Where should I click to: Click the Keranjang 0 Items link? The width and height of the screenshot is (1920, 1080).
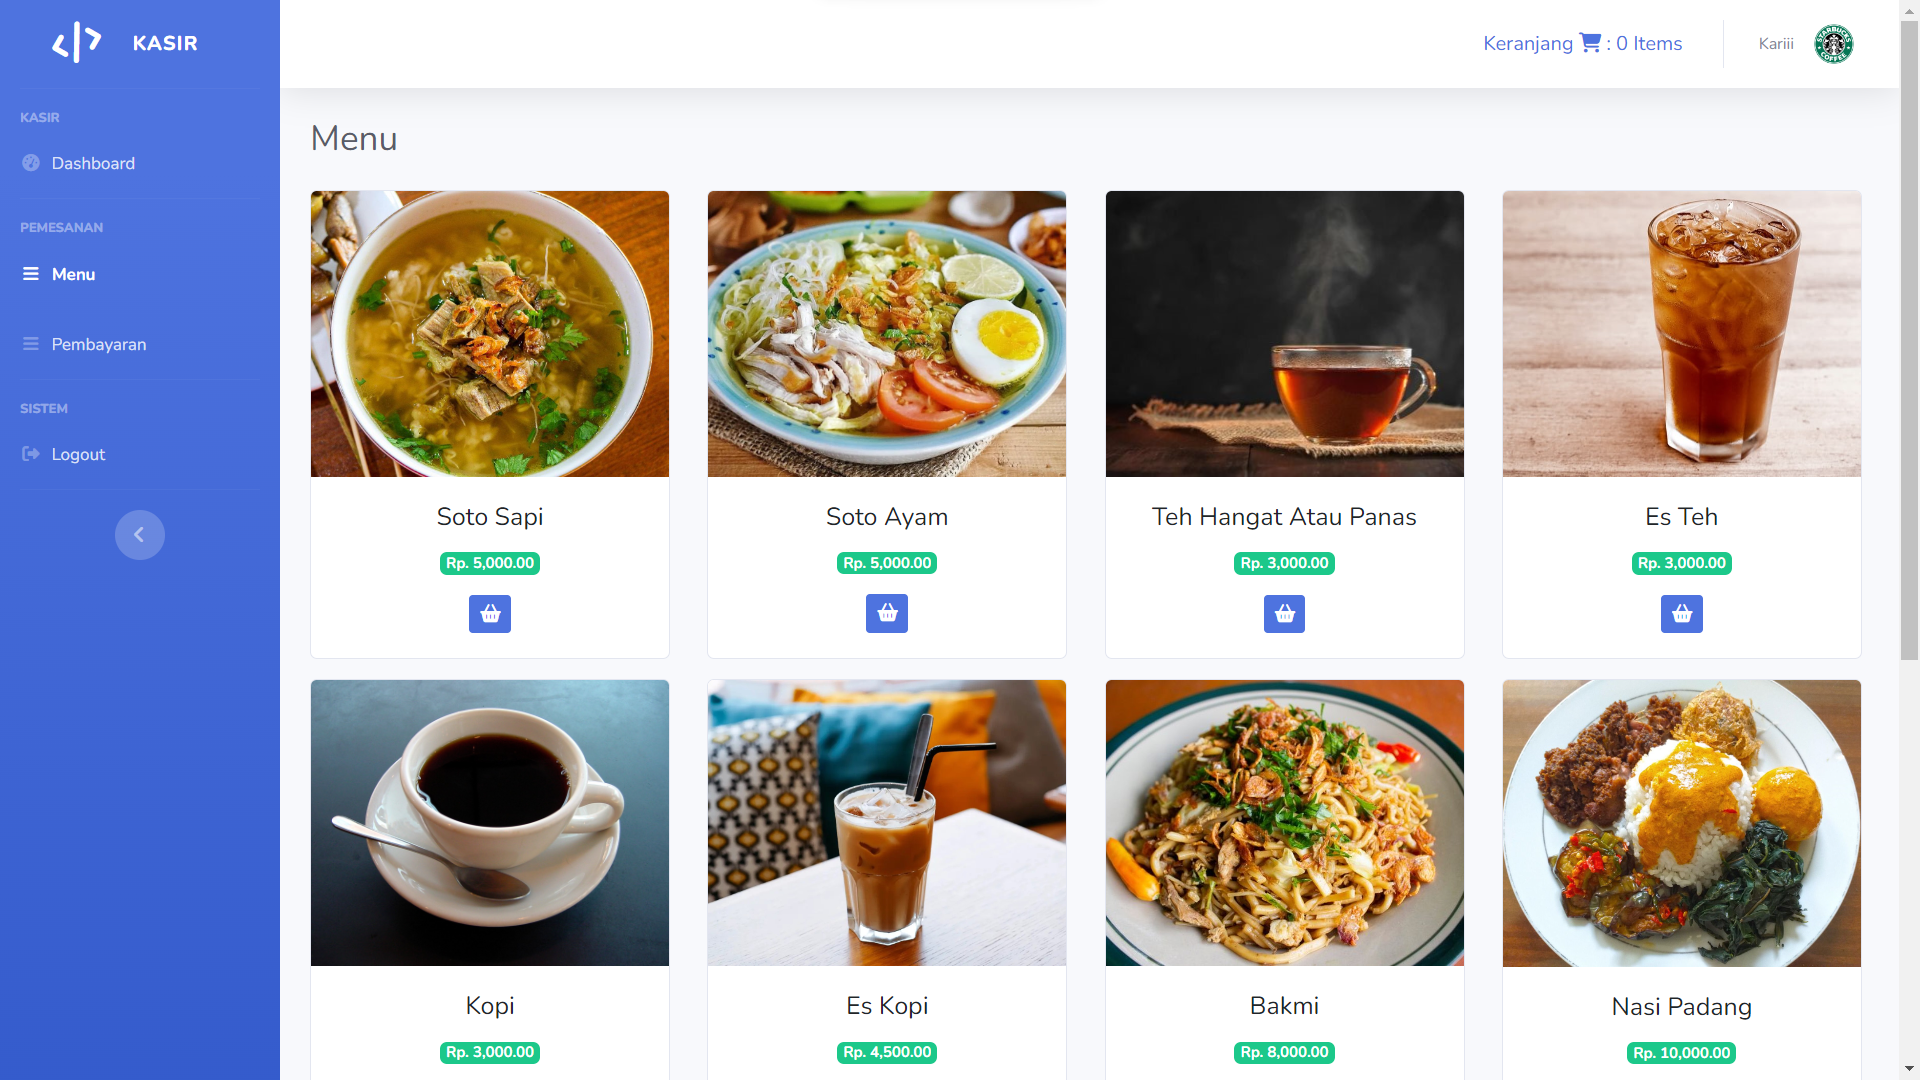(x=1582, y=43)
